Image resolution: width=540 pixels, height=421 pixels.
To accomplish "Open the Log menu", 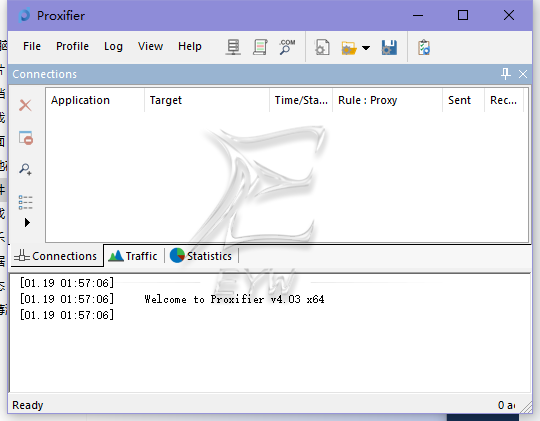I will (x=113, y=46).
